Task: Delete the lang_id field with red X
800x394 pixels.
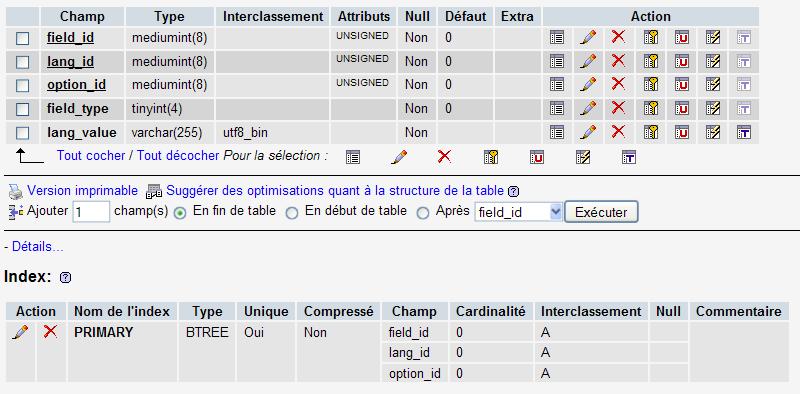Action: [x=618, y=61]
